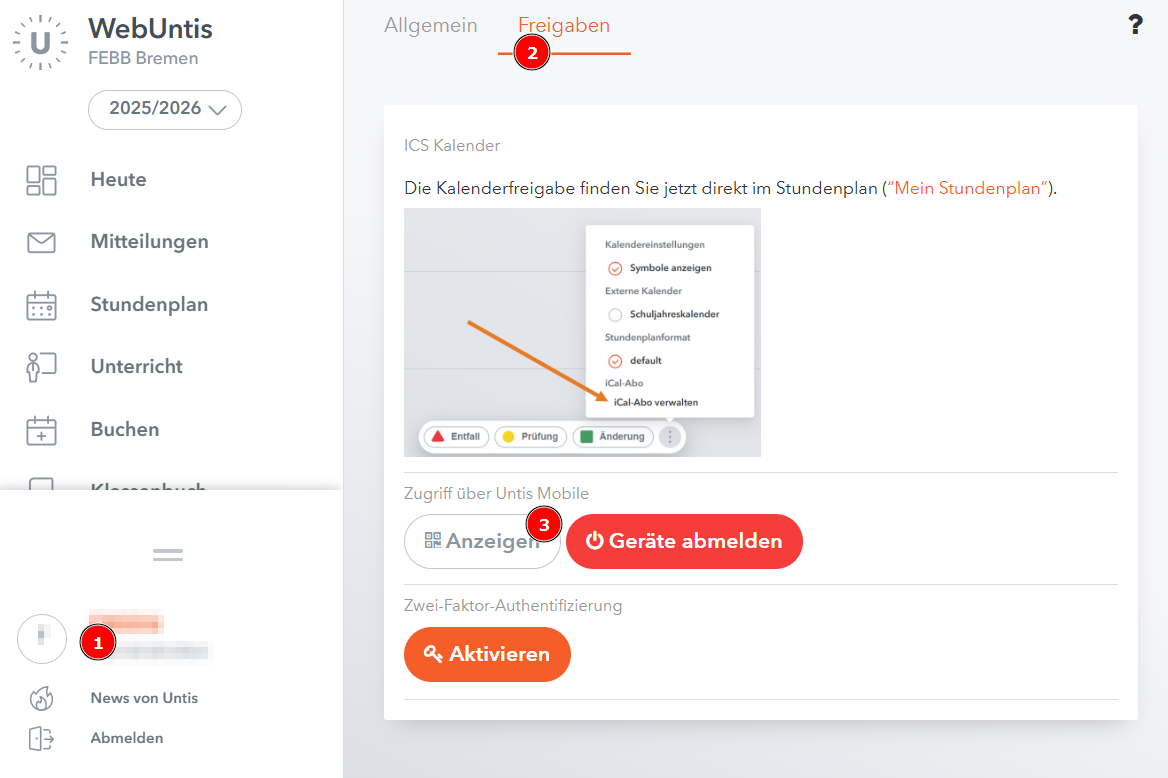Click the News von Untis flame icon

[x=41, y=698]
